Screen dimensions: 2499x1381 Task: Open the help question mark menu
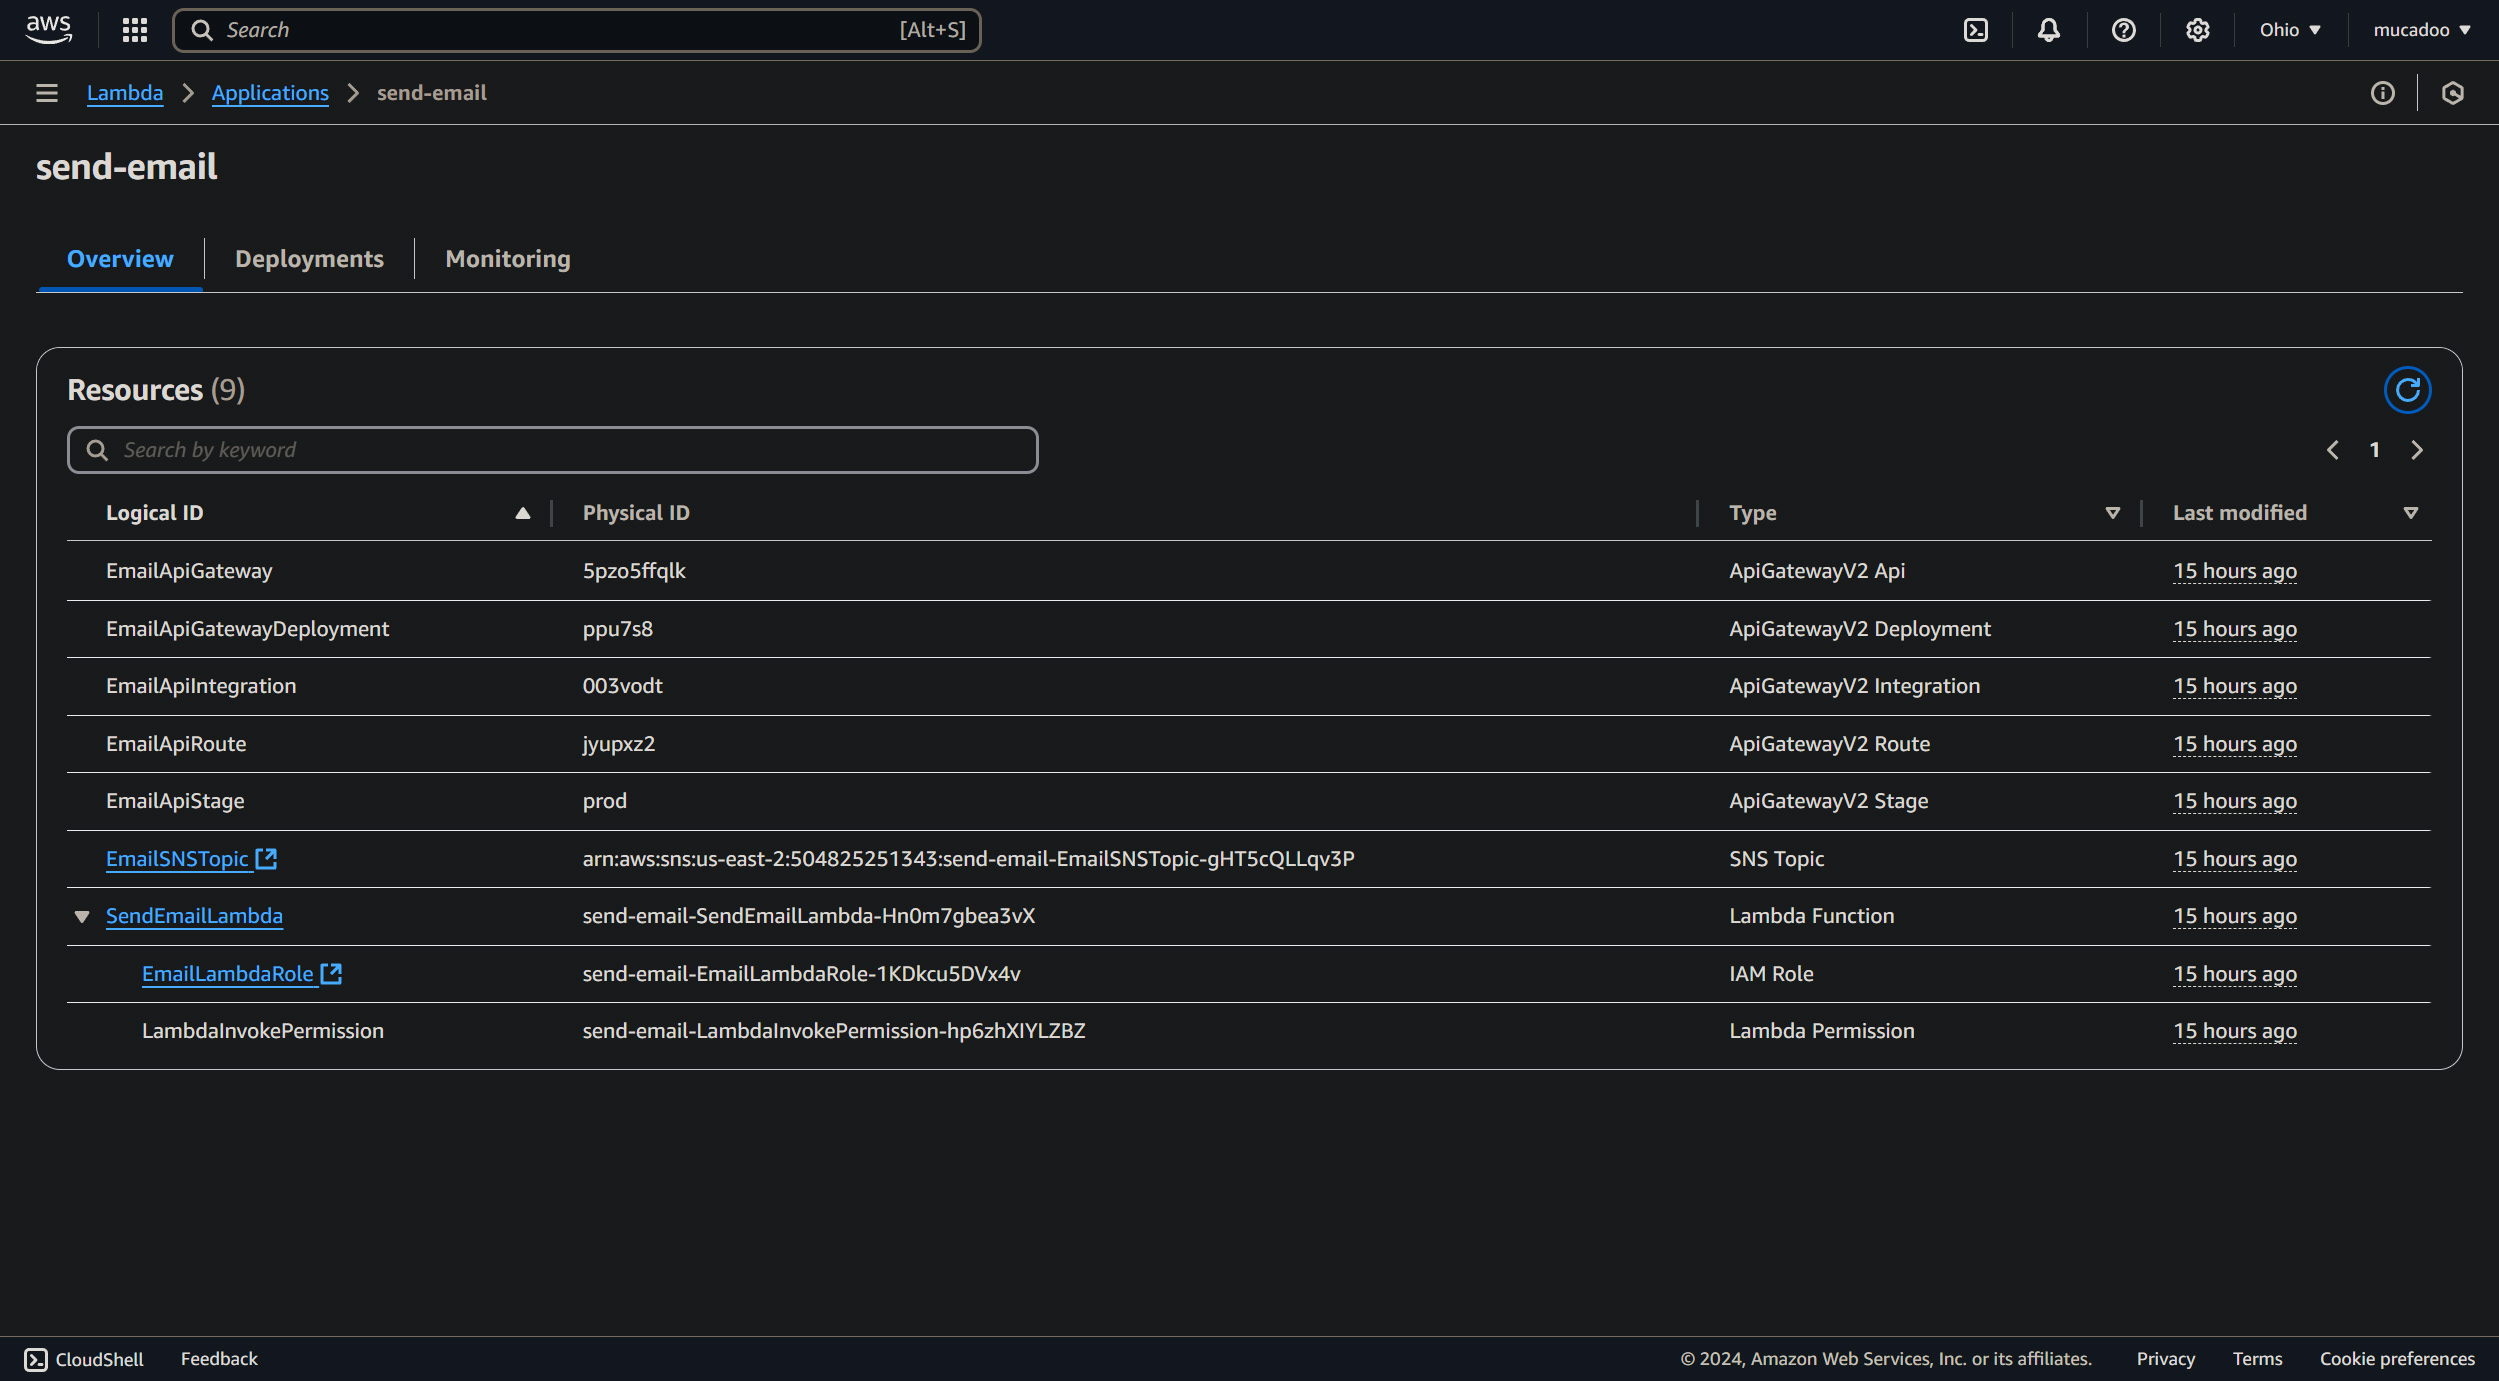(x=2123, y=30)
